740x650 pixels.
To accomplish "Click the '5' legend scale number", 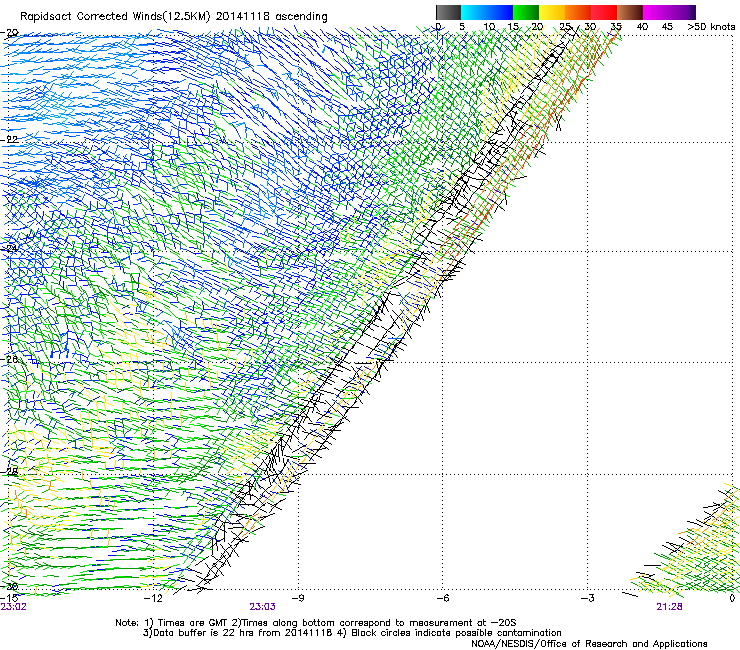I will tap(462, 26).
